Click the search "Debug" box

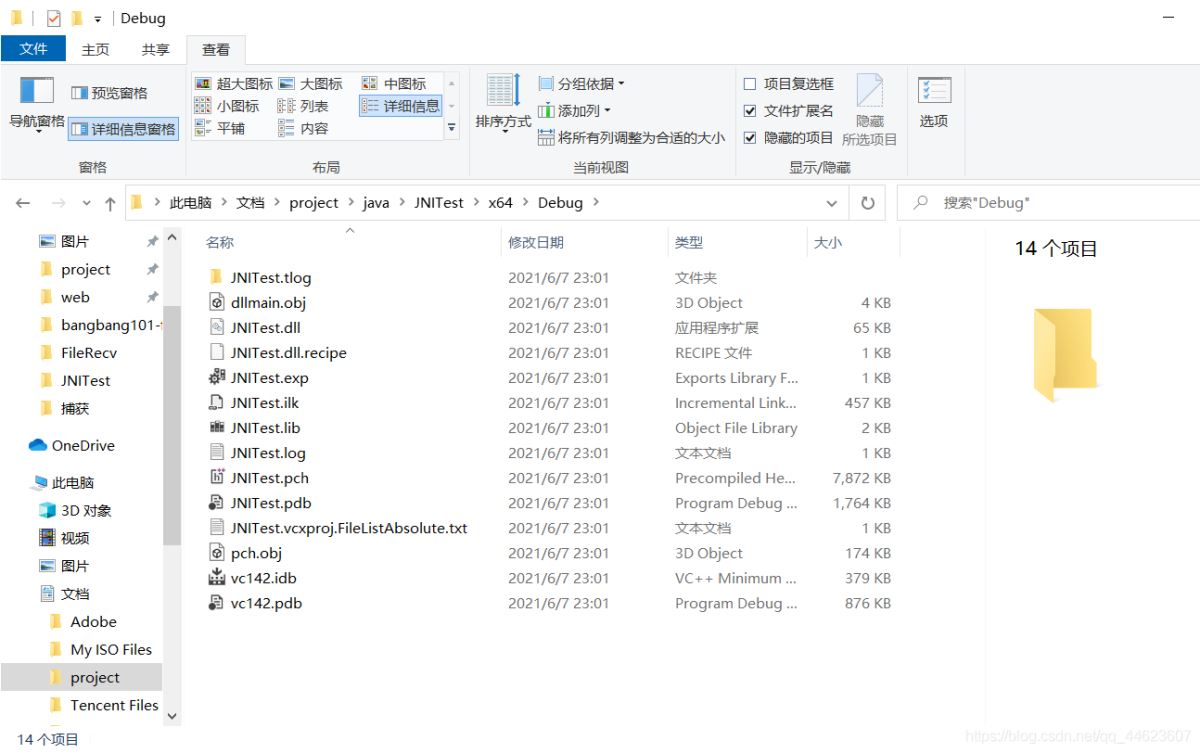(x=1050, y=203)
